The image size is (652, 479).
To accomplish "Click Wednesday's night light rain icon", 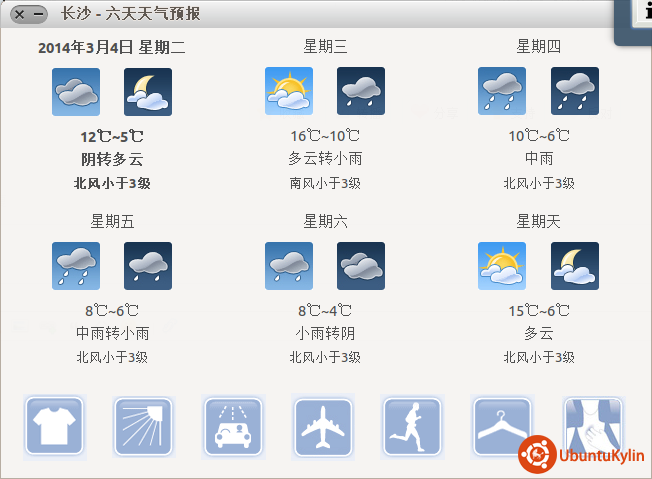I will point(361,91).
